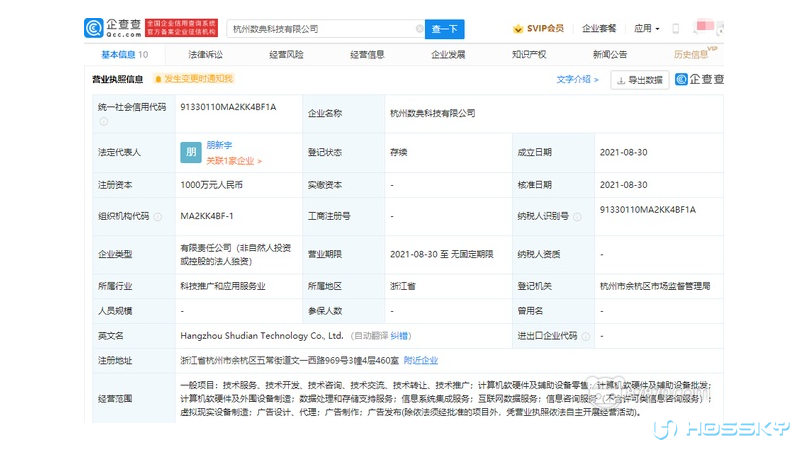This screenshot has height=450, width=800.
Task: Open 文字介绍 link
Action: (577, 79)
